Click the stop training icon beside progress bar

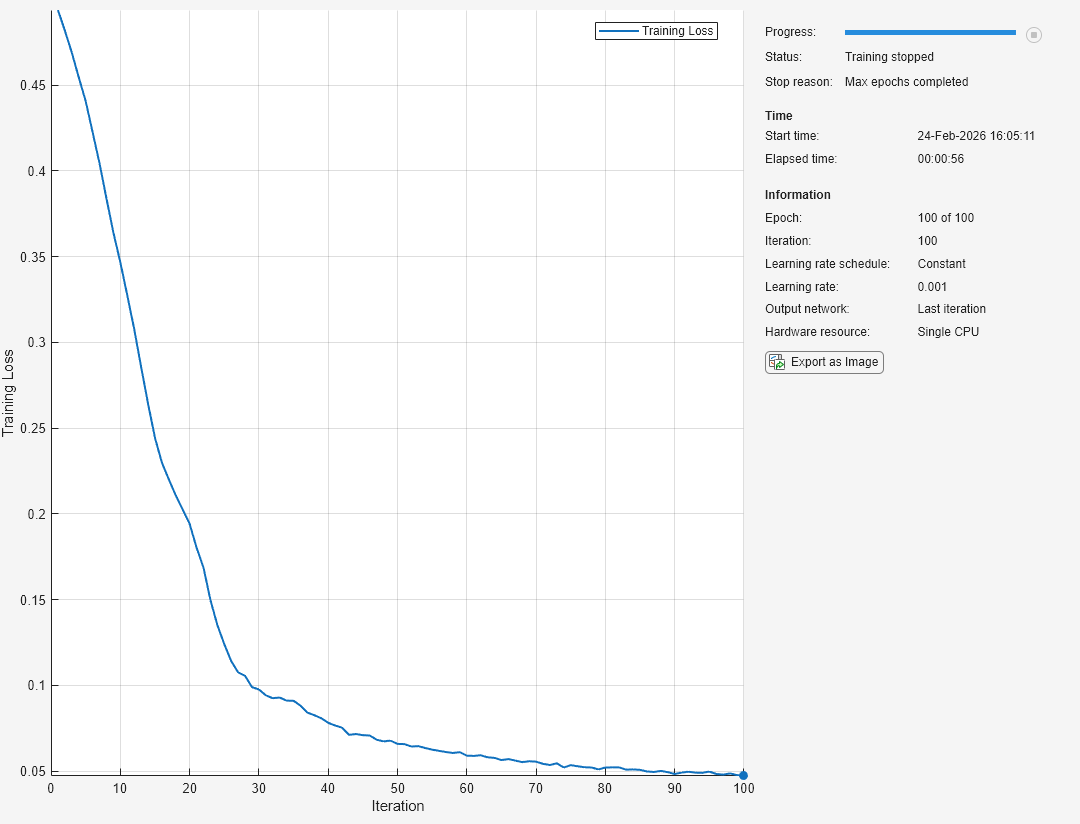click(1033, 34)
